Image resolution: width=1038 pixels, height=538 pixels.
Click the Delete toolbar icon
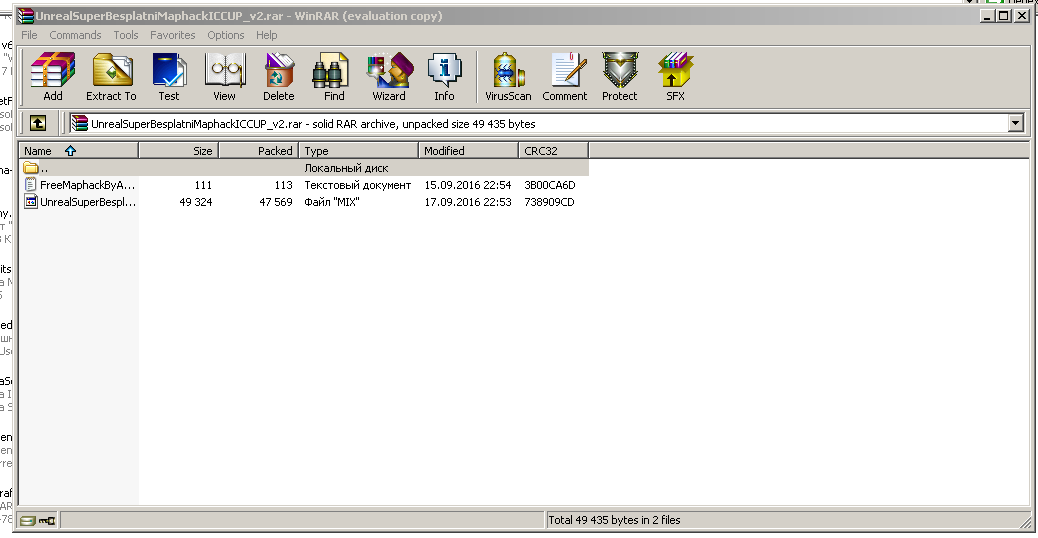pos(279,77)
